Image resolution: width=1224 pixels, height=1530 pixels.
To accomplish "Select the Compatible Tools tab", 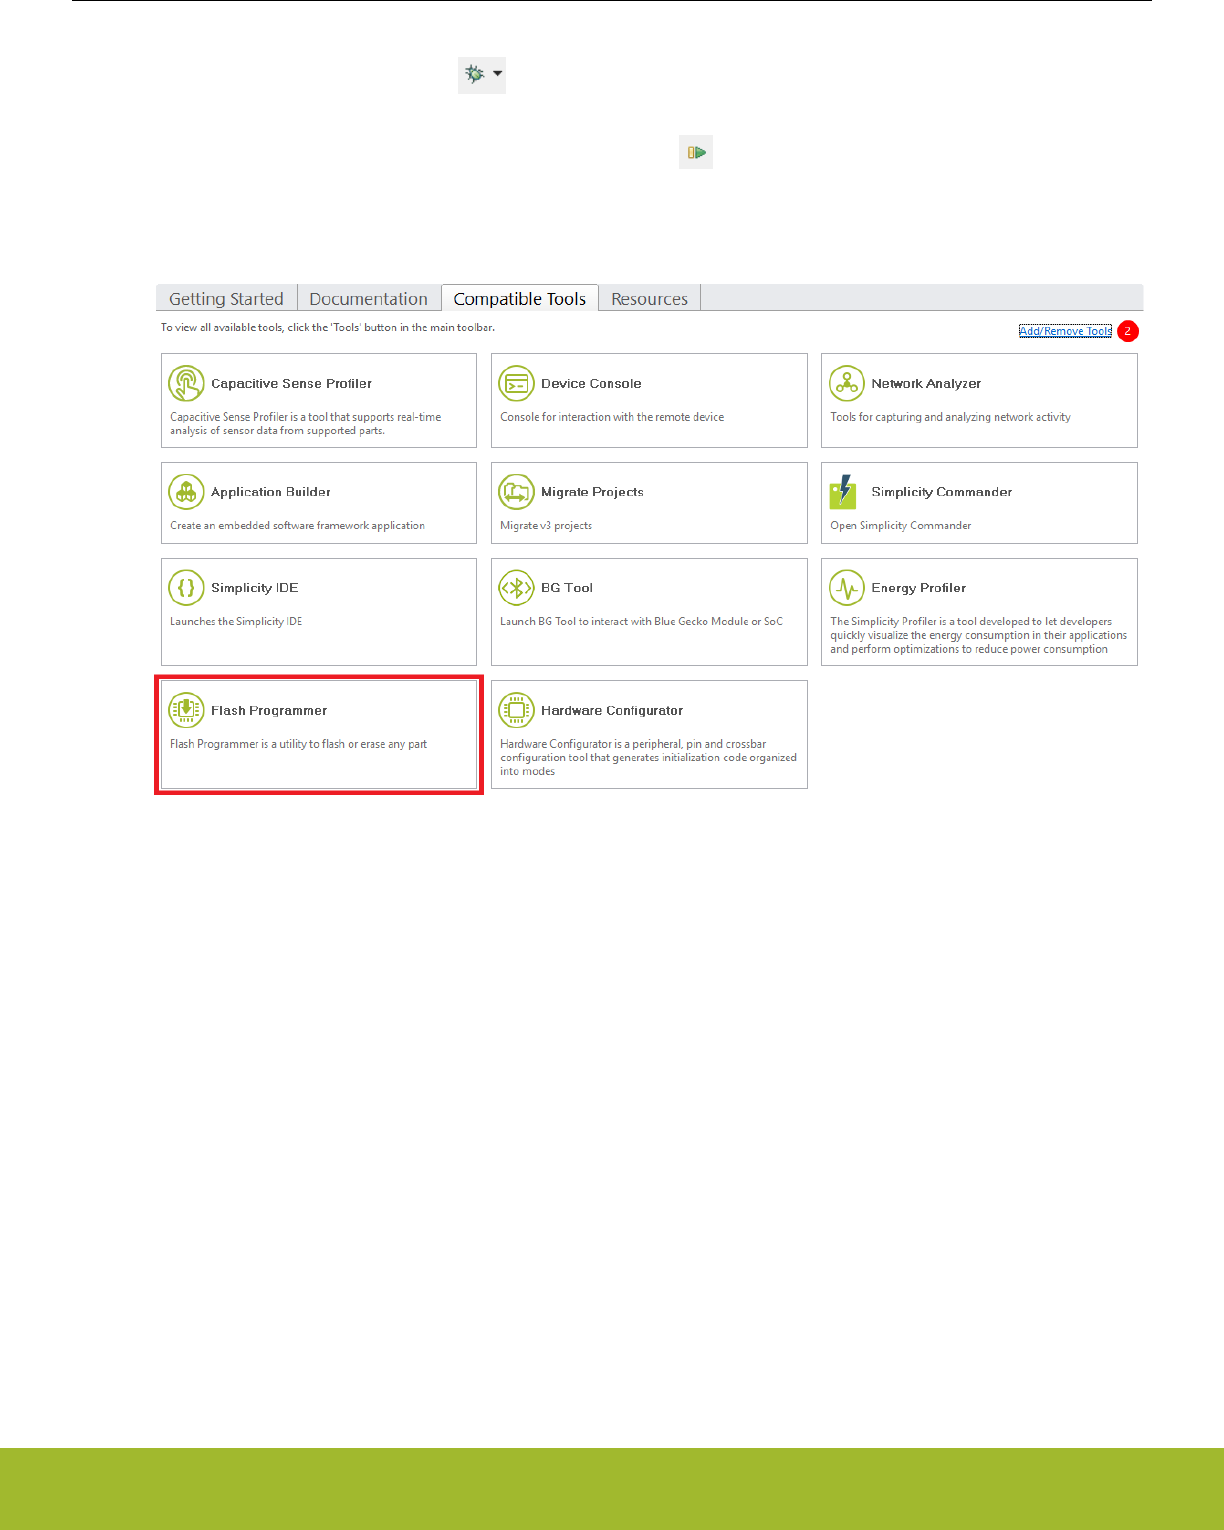I will (x=520, y=298).
